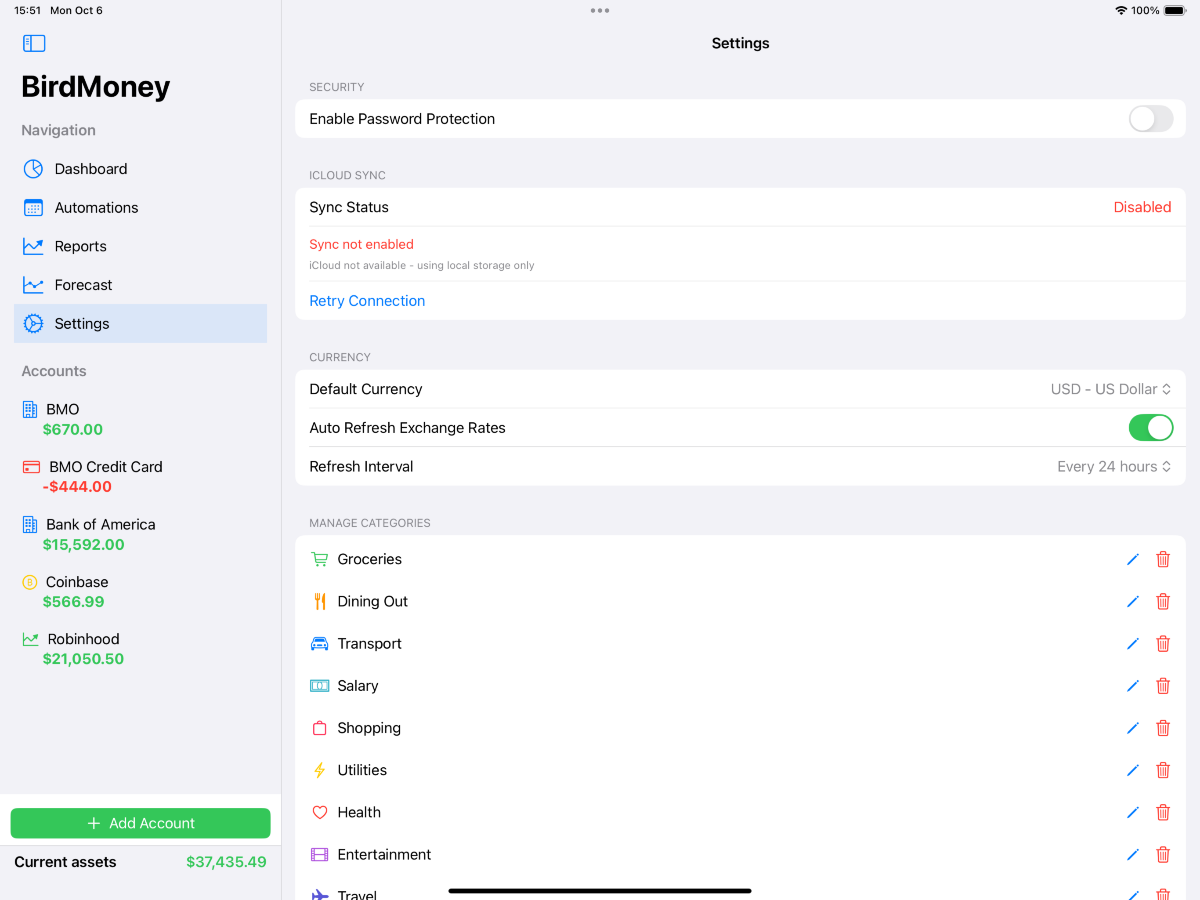Toggle the sidebar visibility icon

click(34, 43)
